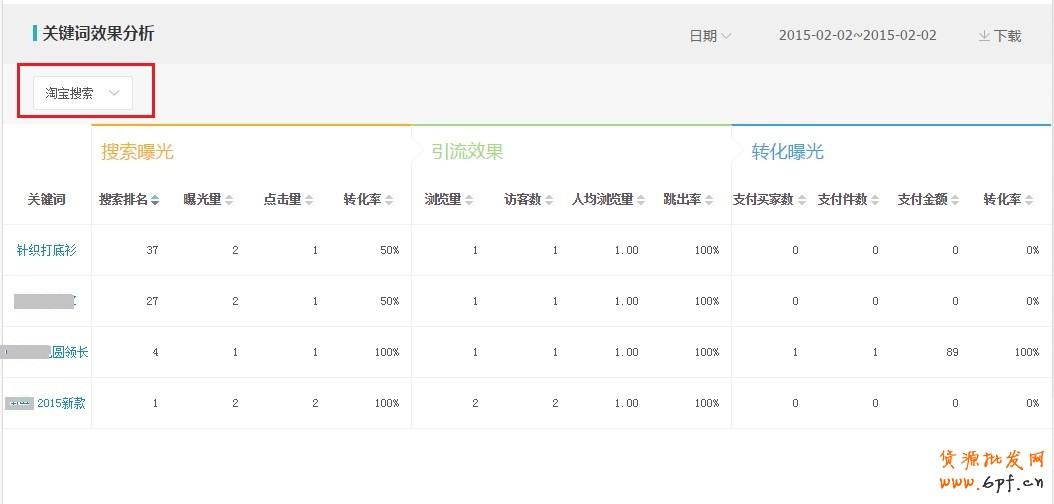Screen dimensions: 1054x504
Task: Sort by 跳出率 arrow icon
Action: 709,200
